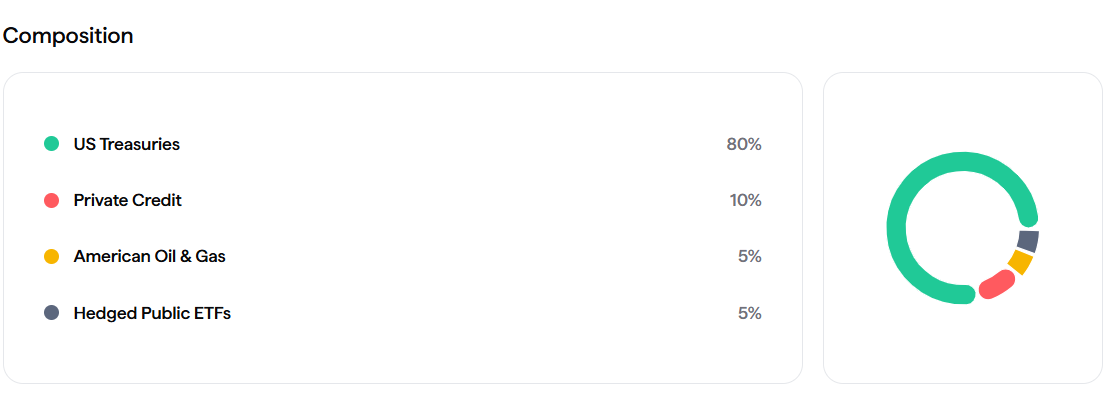
Task: Click the top-left corner of the chart card
Action: click(x=840, y=88)
